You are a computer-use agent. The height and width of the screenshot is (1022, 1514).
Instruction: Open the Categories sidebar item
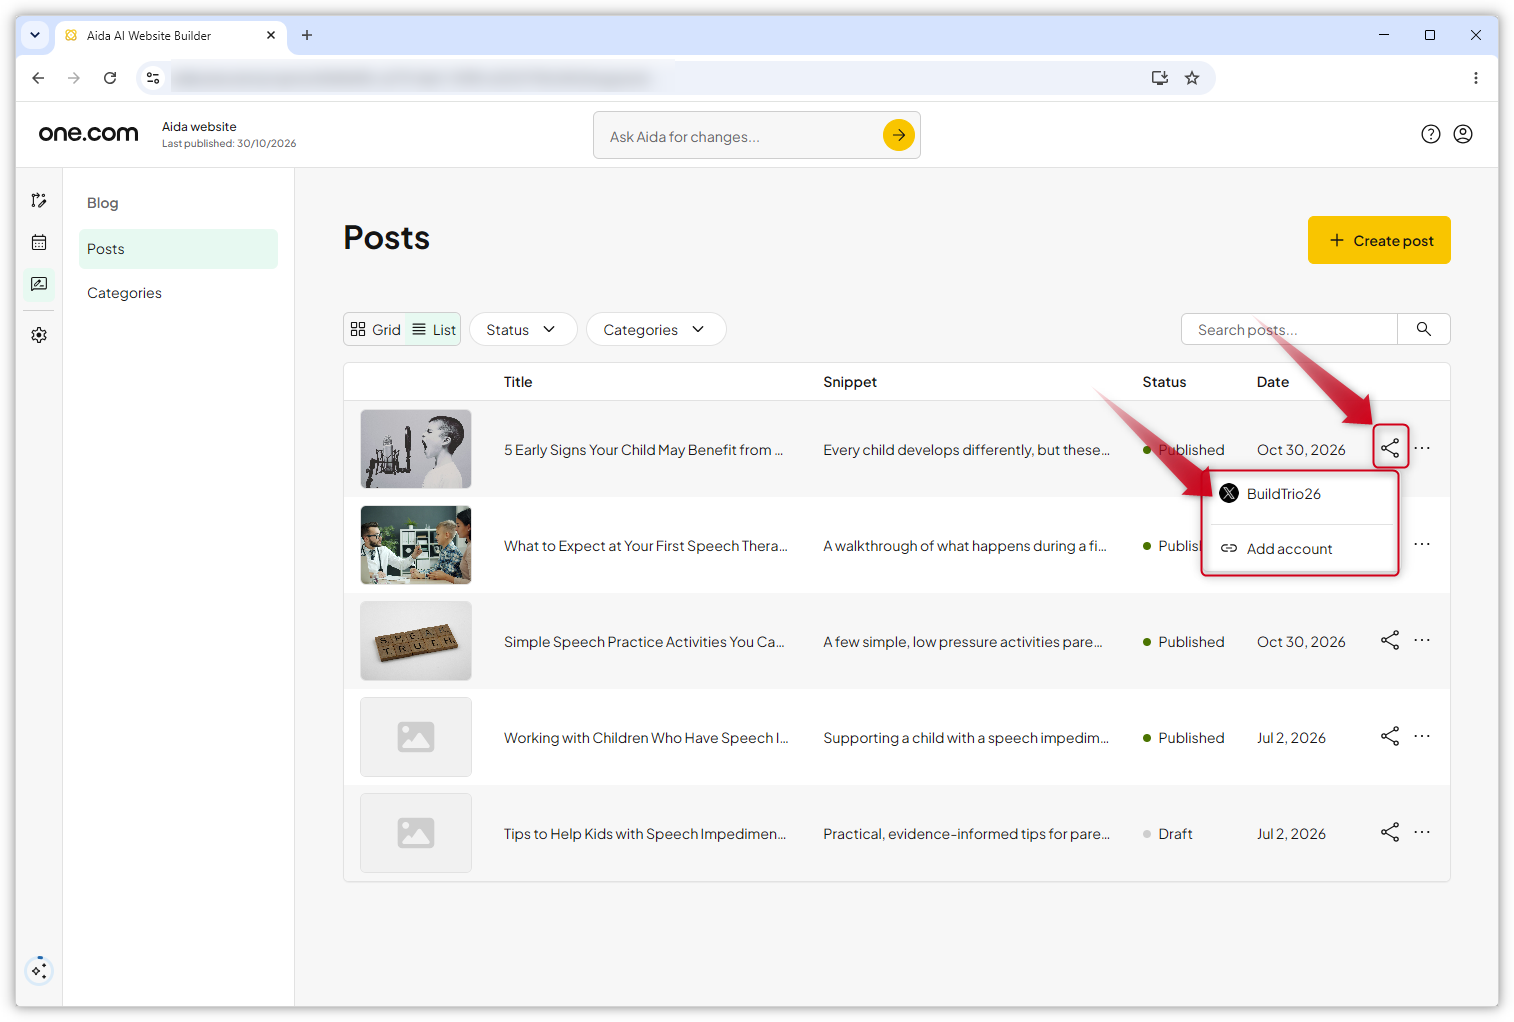(178, 293)
